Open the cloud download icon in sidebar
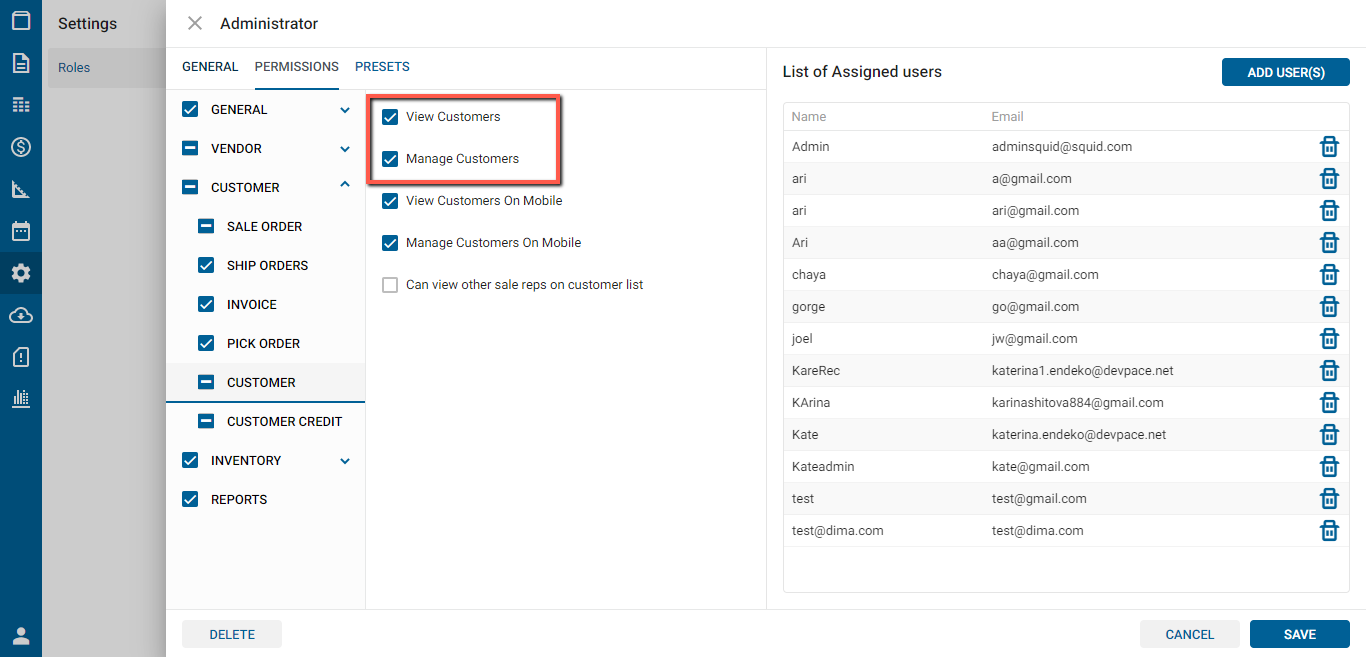The image size is (1366, 657). click(x=21, y=315)
